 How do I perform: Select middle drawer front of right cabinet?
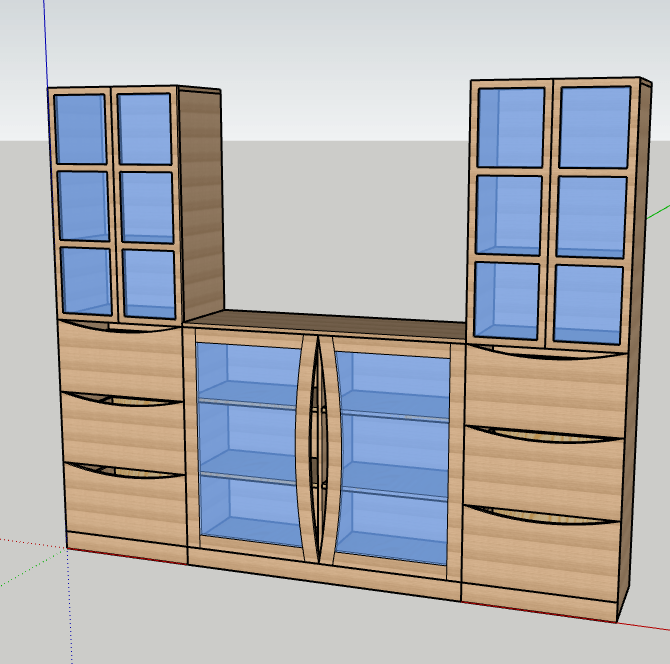click(x=543, y=474)
